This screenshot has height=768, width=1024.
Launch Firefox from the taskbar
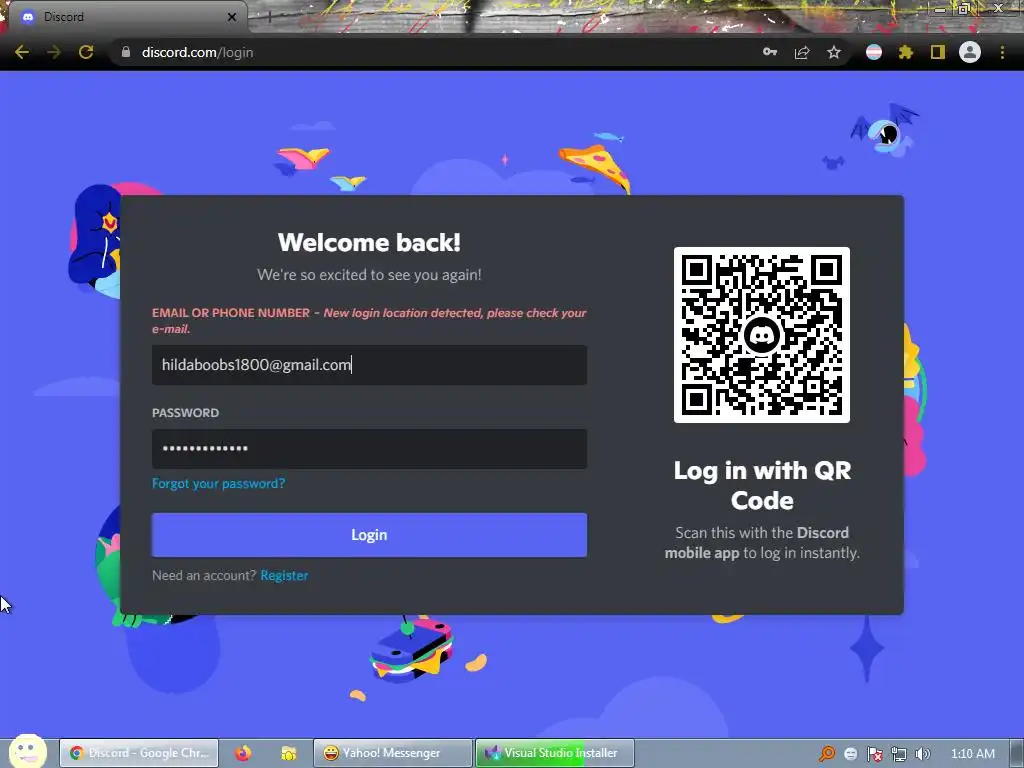coord(243,753)
